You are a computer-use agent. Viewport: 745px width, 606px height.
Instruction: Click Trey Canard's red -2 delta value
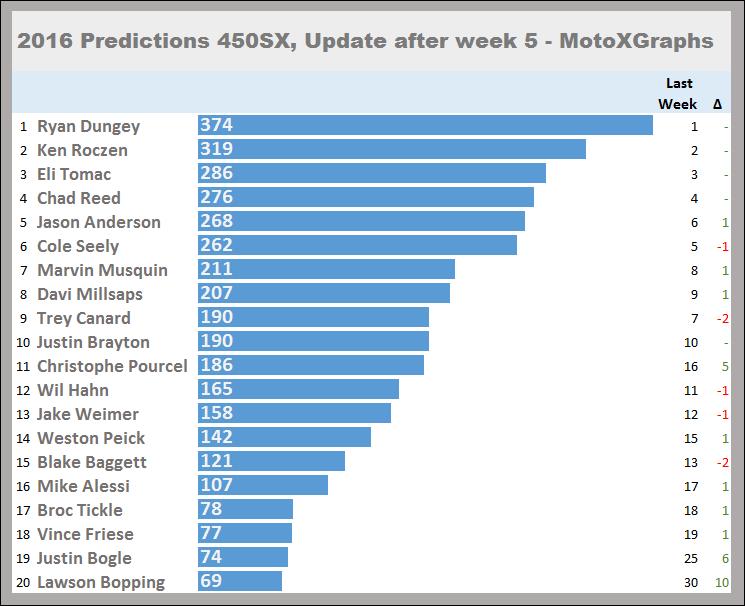pos(721,318)
